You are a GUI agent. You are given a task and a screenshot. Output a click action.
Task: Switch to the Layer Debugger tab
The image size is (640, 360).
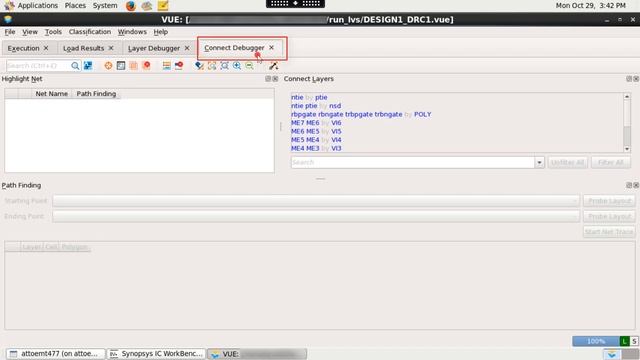click(x=154, y=48)
